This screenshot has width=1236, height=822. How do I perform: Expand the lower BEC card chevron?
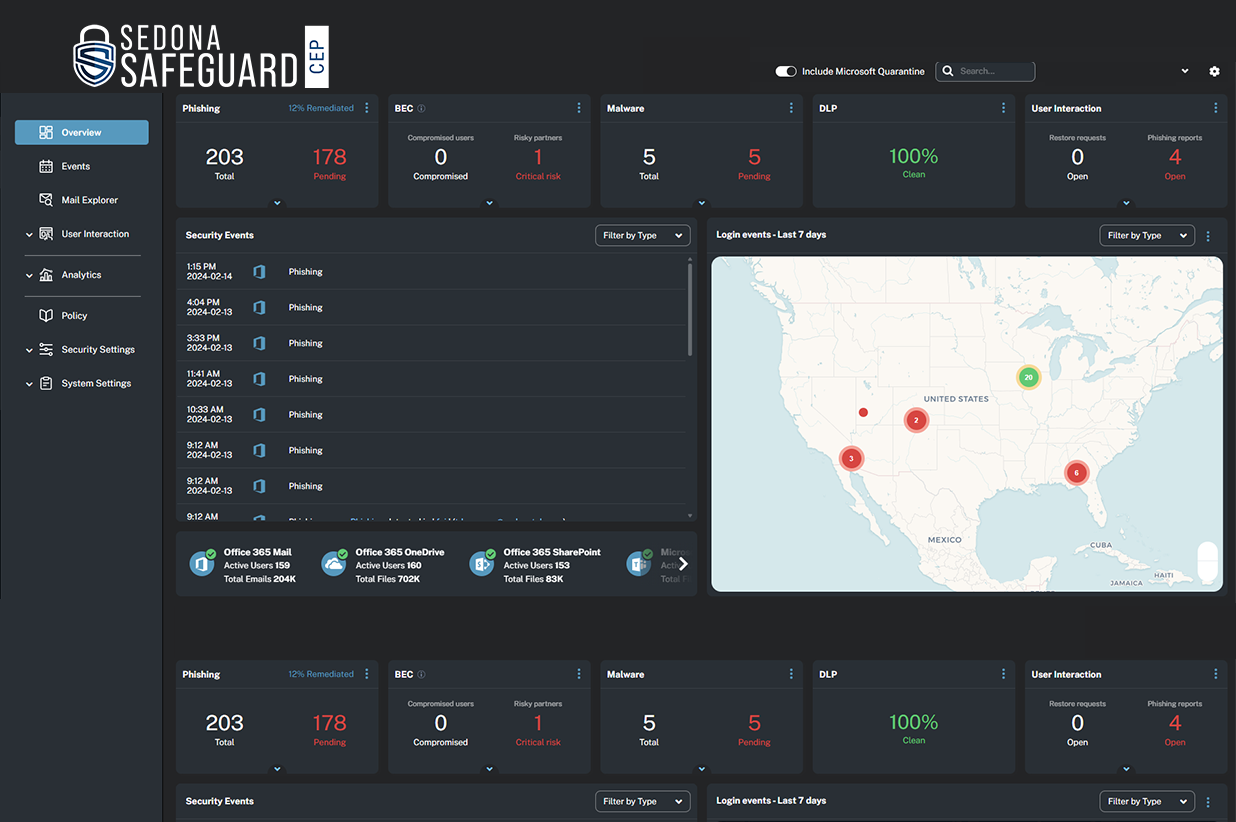click(x=489, y=769)
